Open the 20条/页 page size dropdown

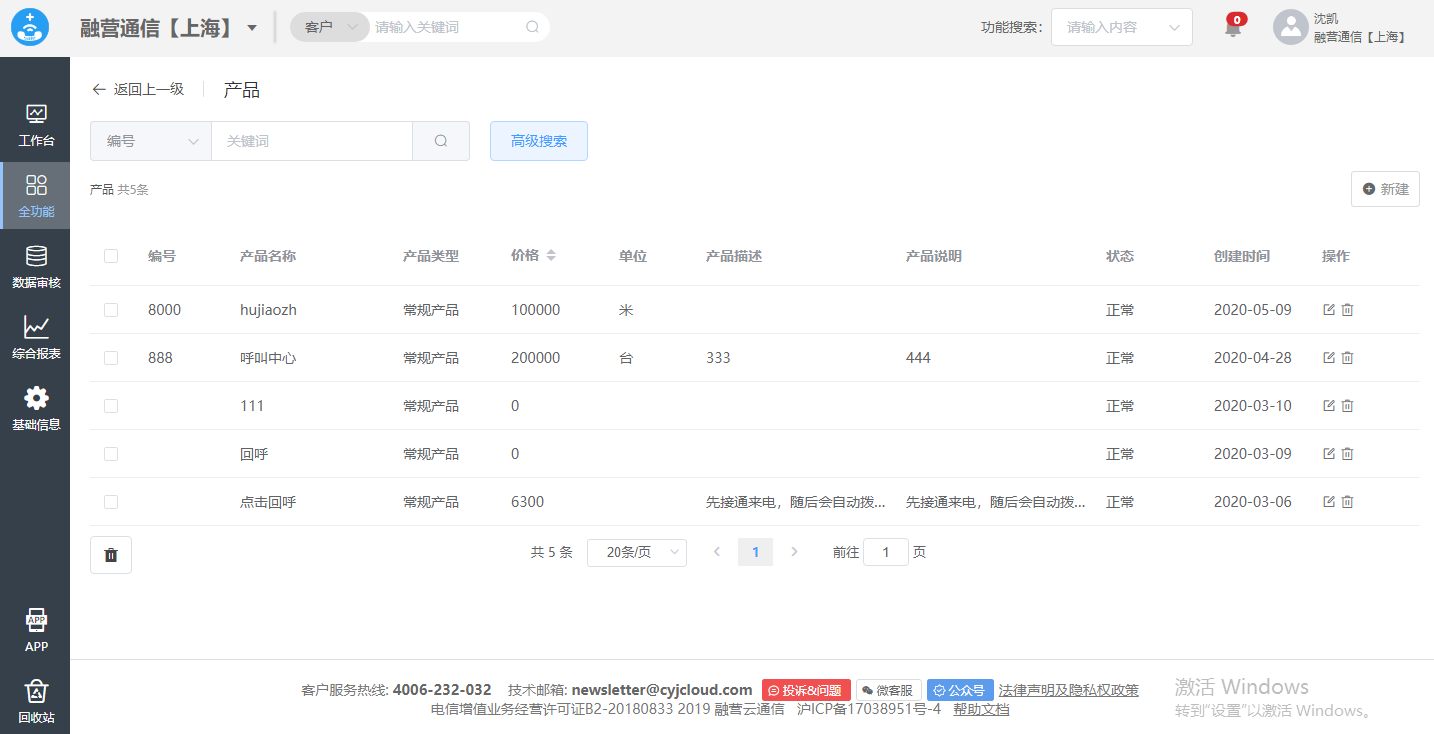coord(636,552)
